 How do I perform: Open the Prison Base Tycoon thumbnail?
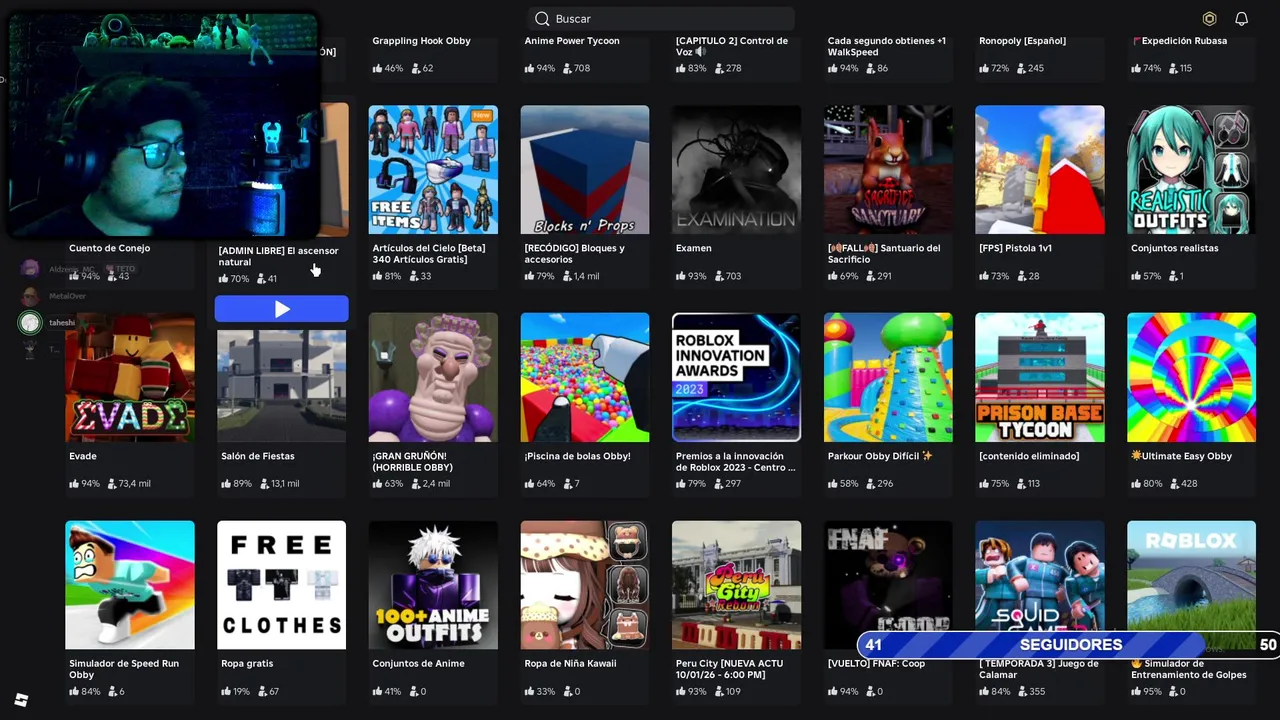coord(1040,377)
